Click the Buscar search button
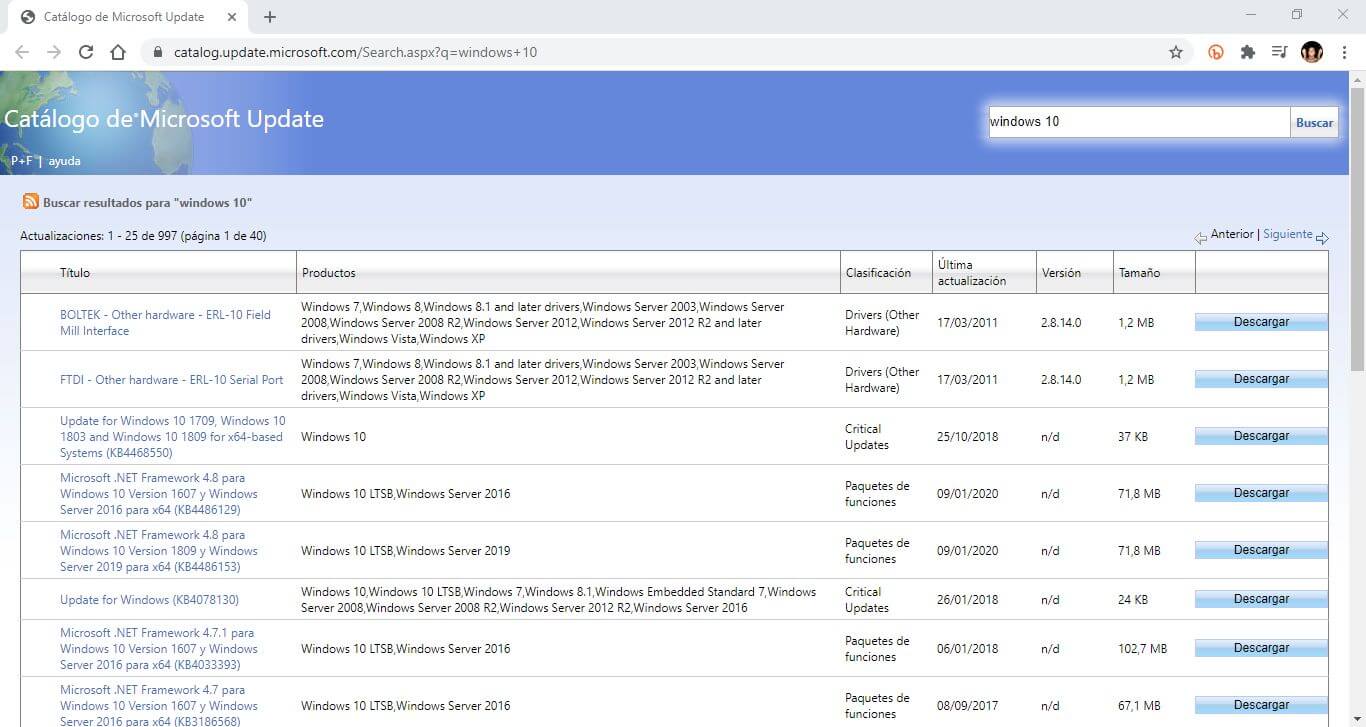This screenshot has width=1366, height=727. pos(1314,122)
